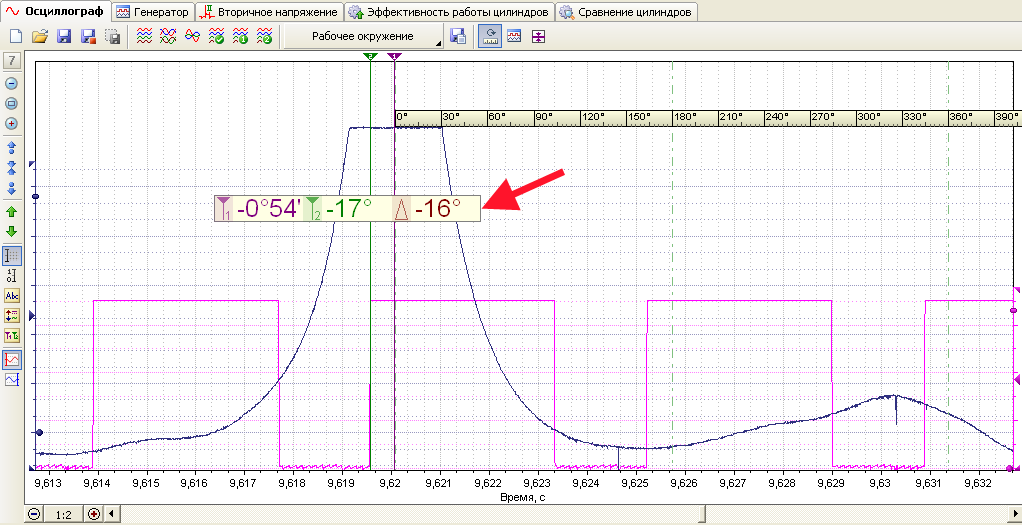Open the Рабочее окружение dropdown
The height and width of the screenshot is (525, 1022).
(363, 37)
